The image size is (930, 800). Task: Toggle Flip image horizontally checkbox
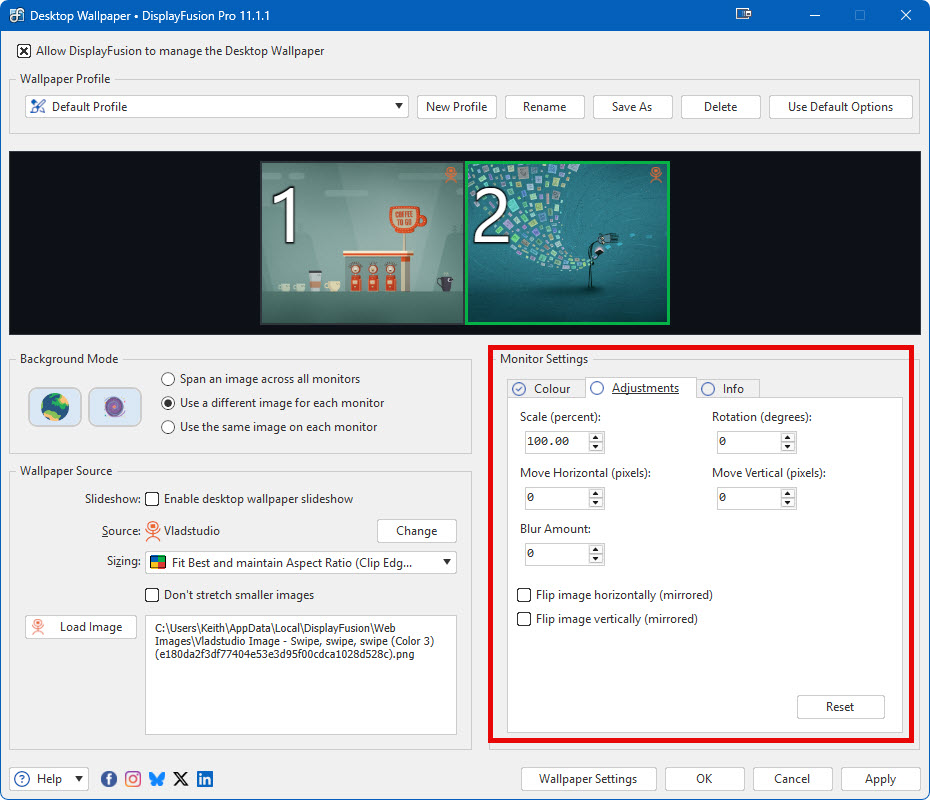(x=524, y=595)
